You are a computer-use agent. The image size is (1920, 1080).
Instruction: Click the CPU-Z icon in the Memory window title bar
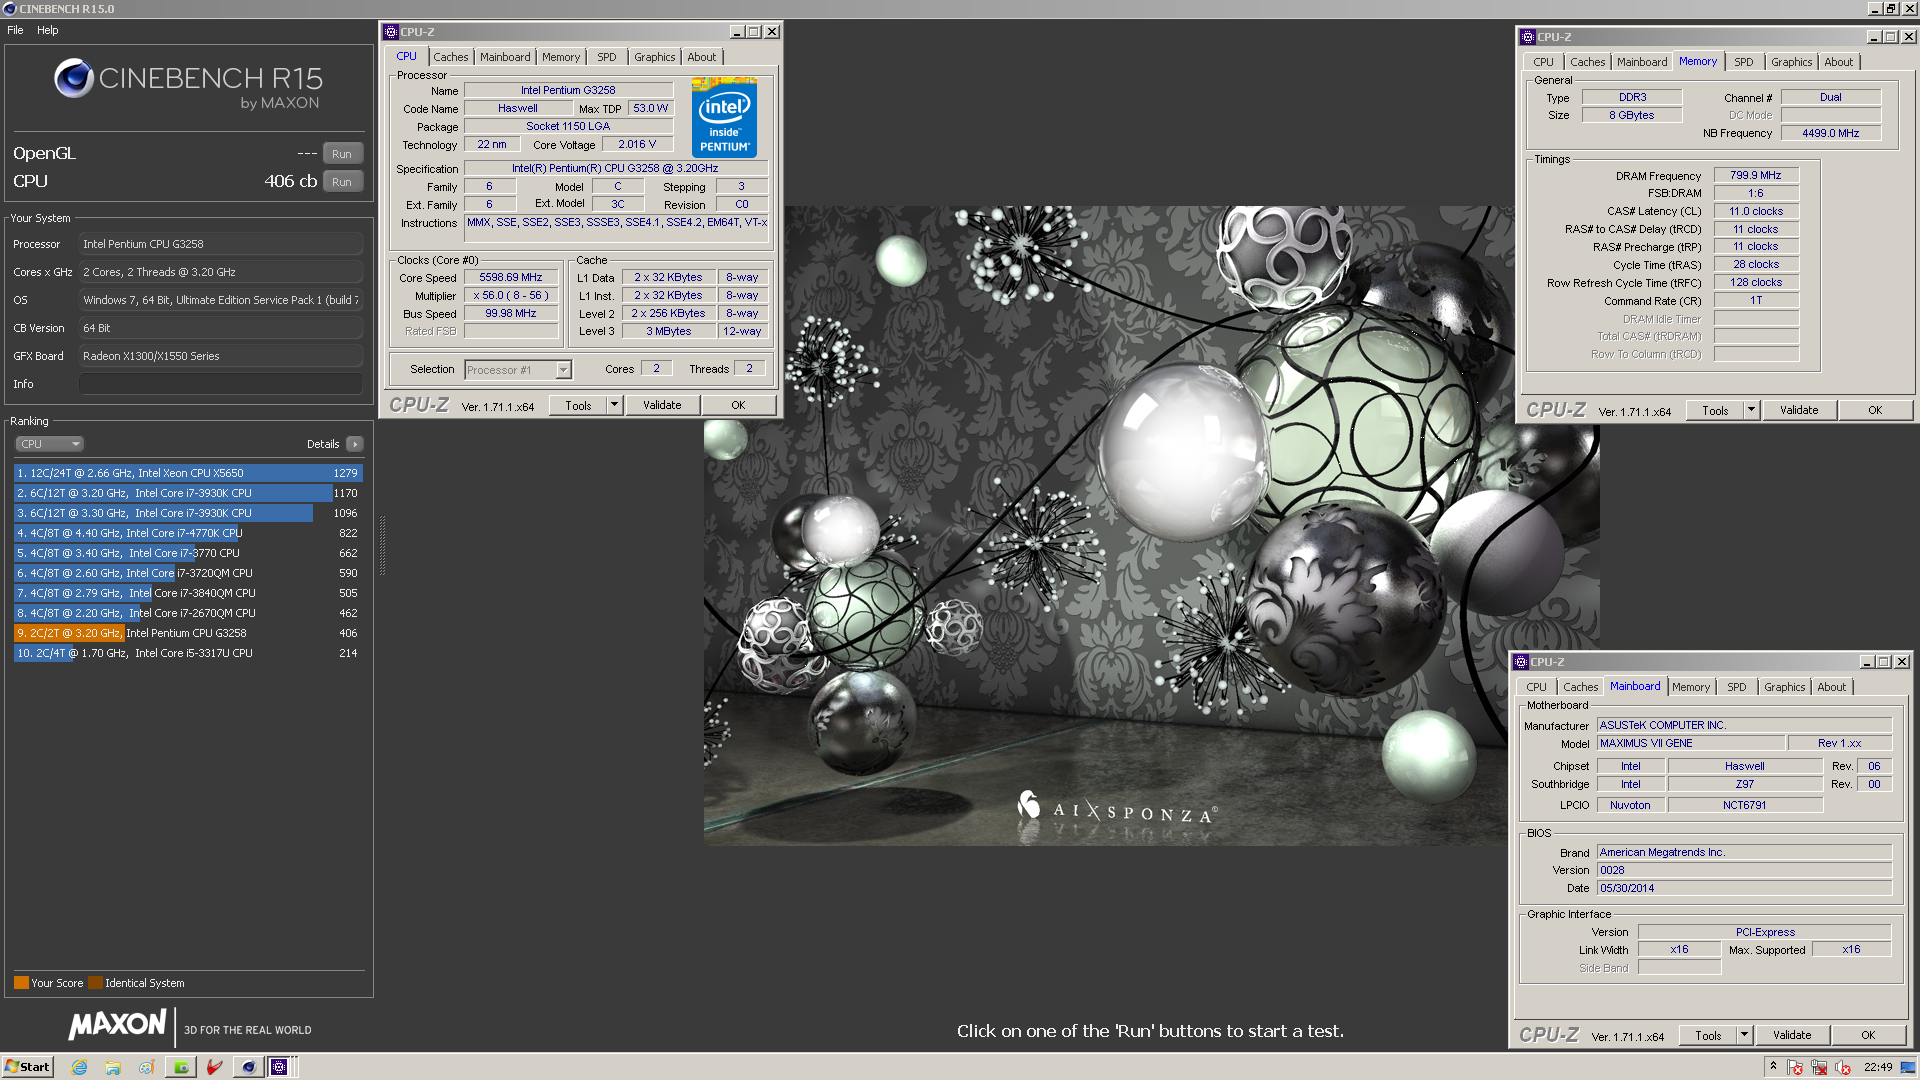tap(1527, 37)
